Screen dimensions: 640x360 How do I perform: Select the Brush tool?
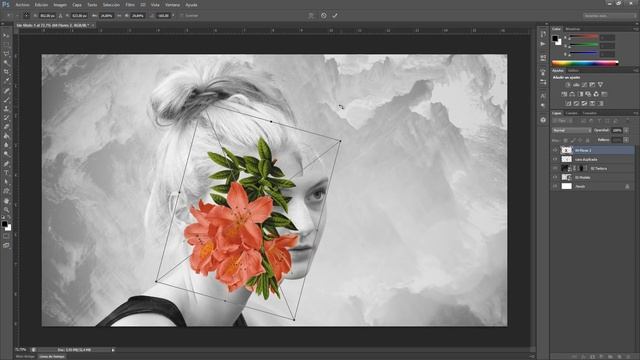pos(6,99)
